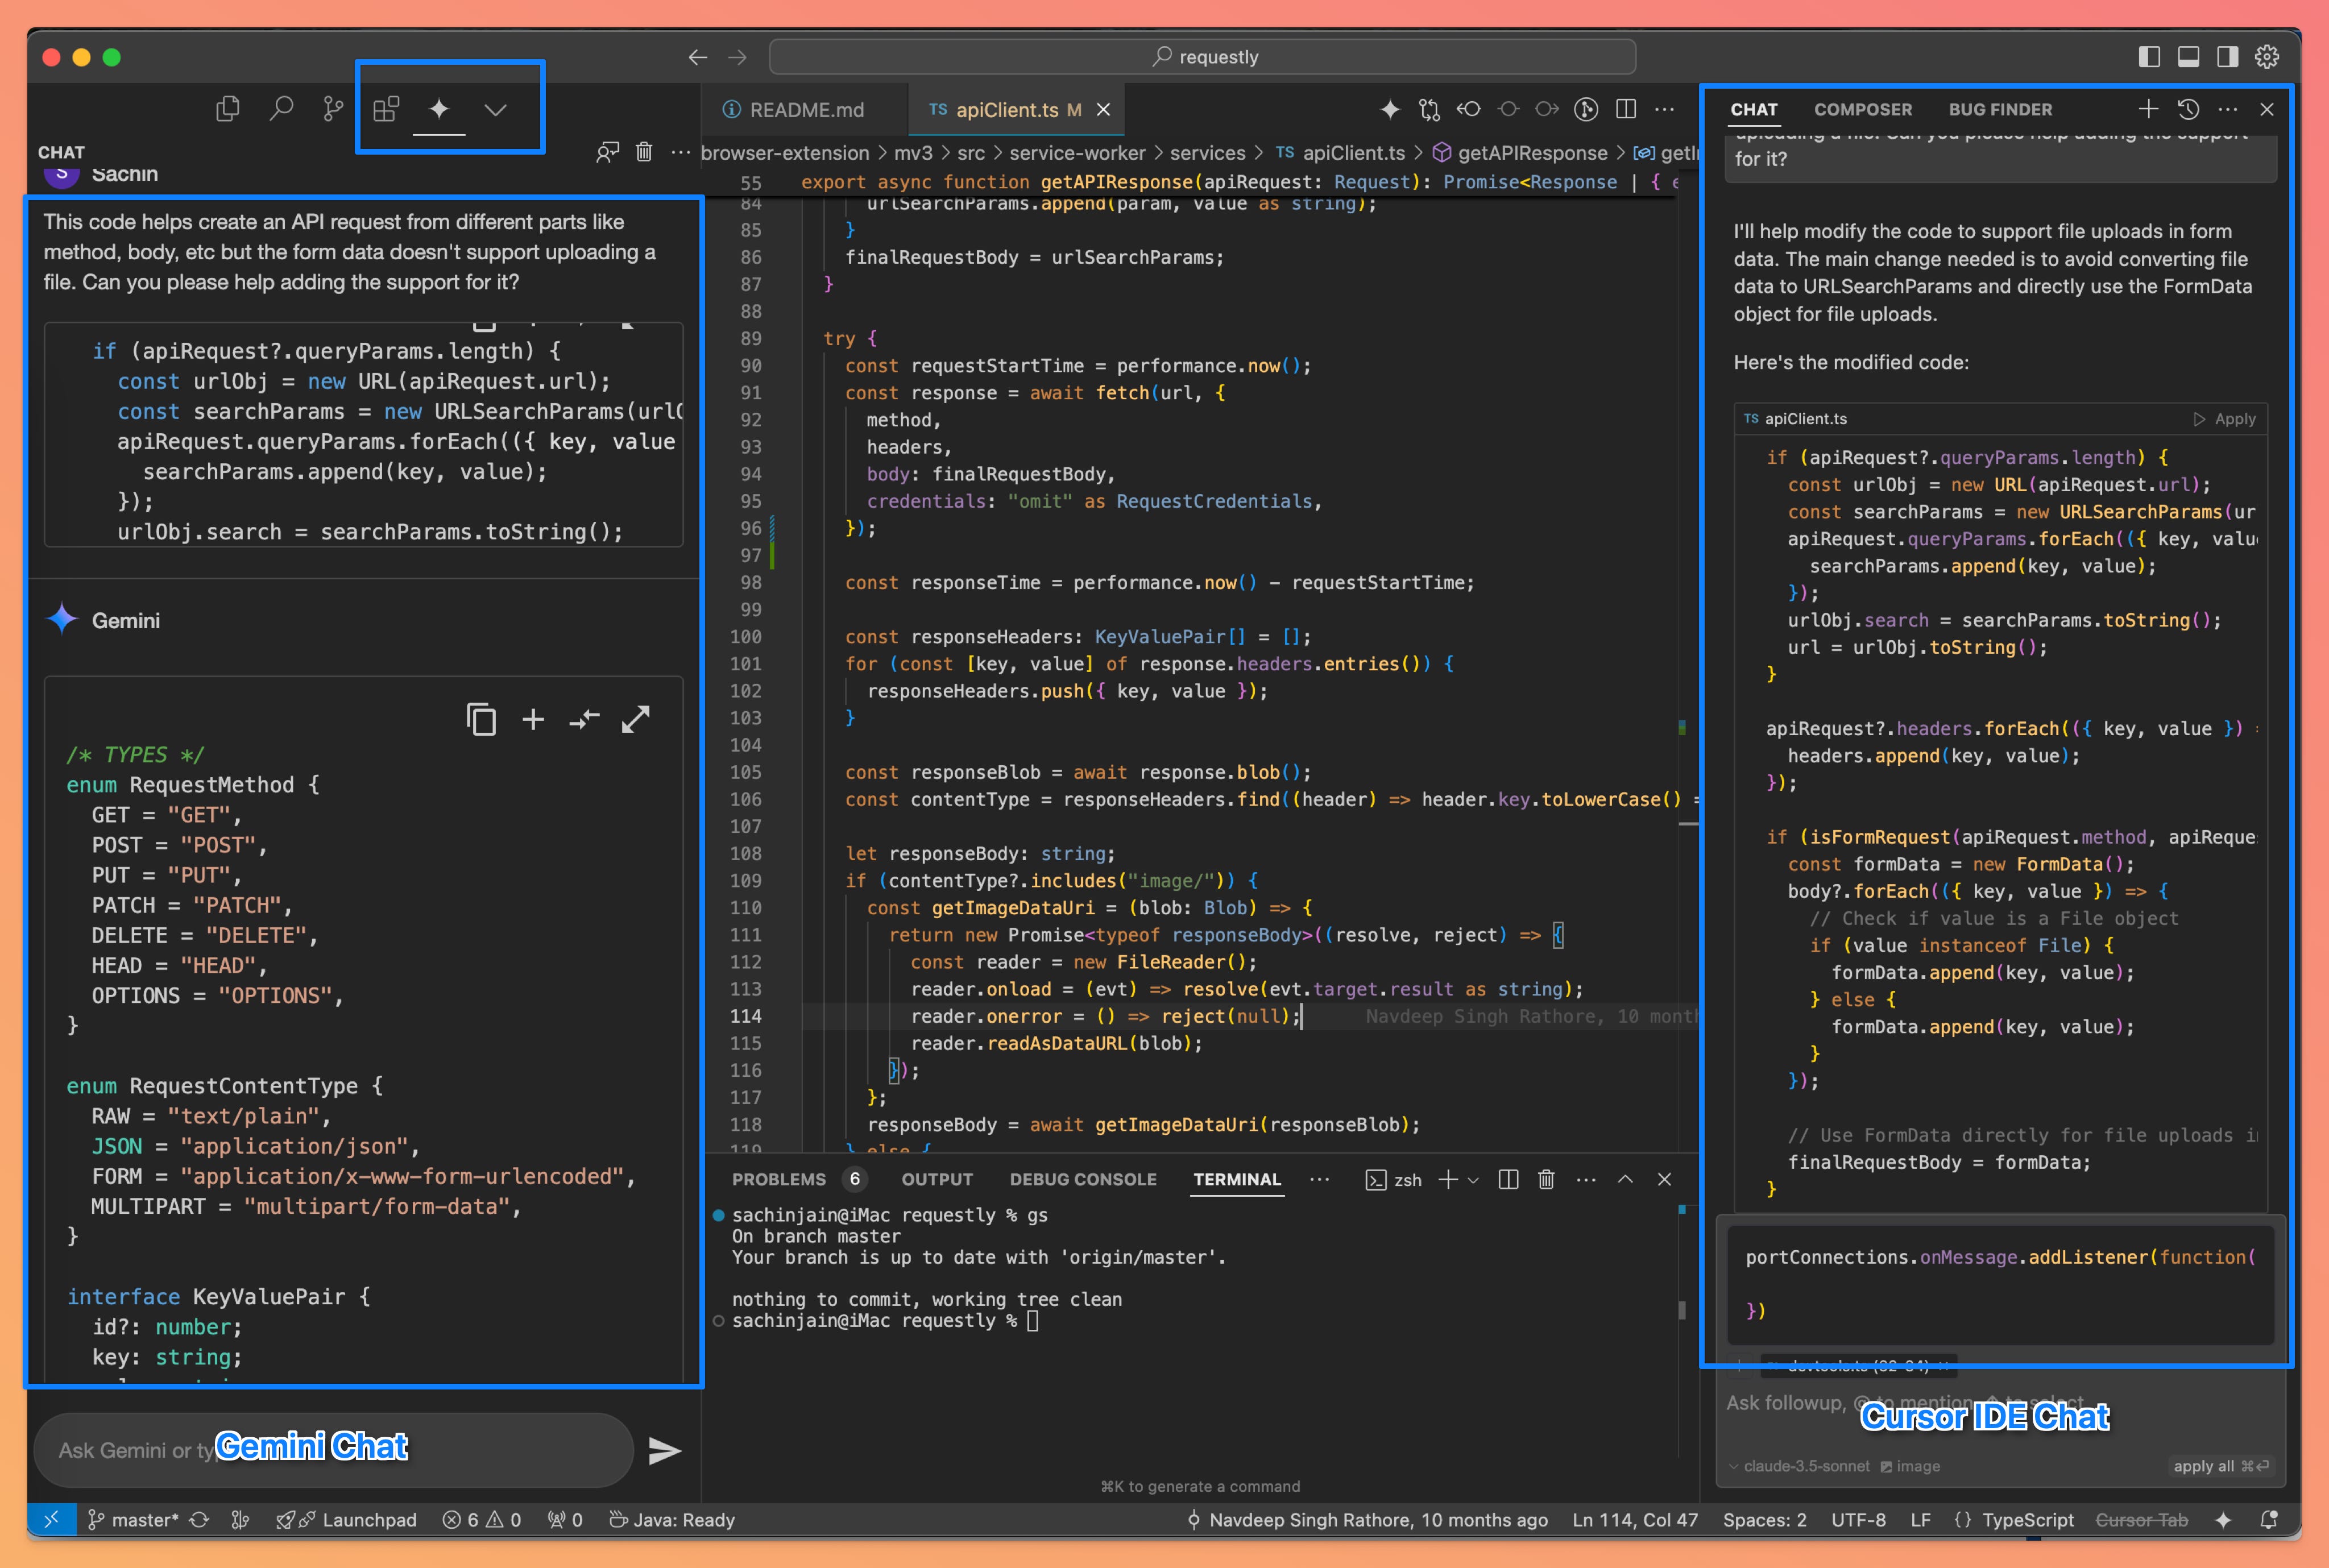This screenshot has width=2329, height=1568.
Task: Click the Gemini sparkle icon in the toolbar
Action: point(439,110)
